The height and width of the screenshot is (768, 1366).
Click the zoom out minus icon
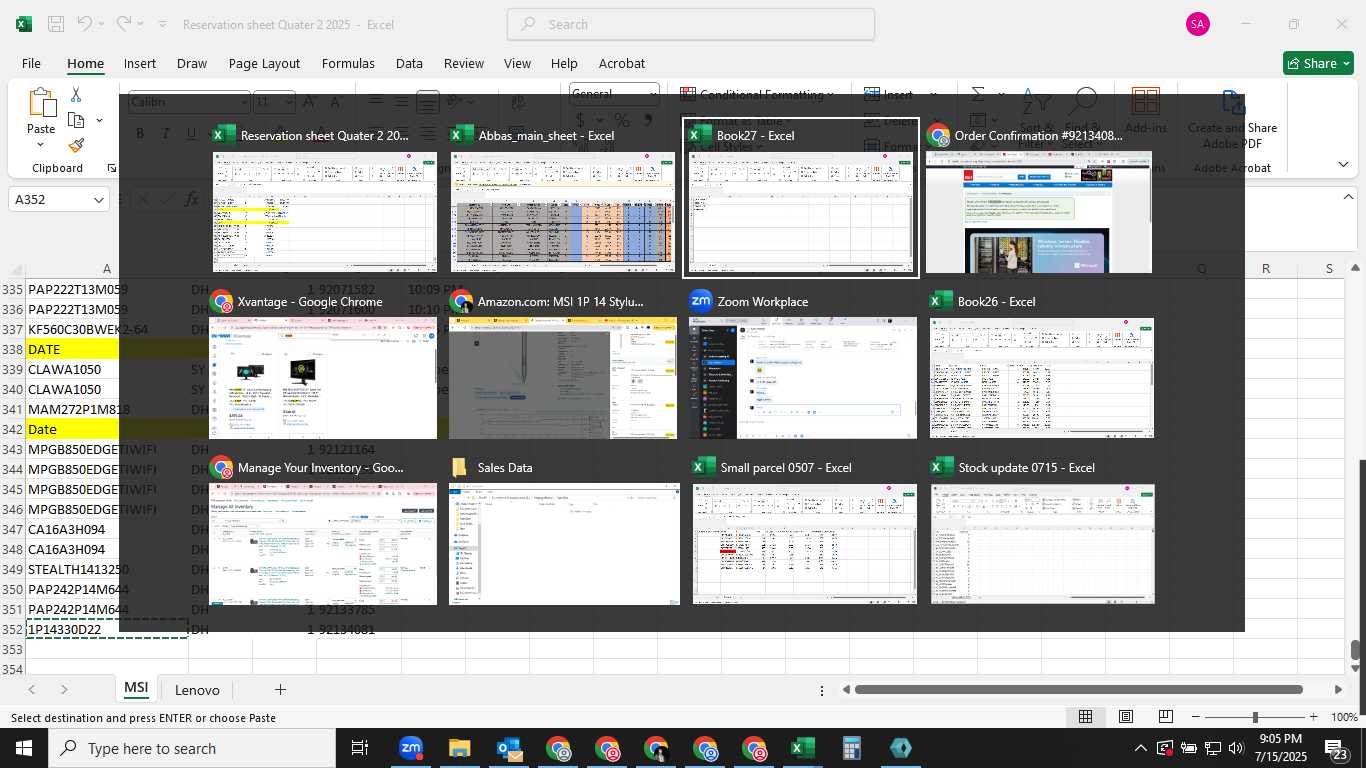(1196, 717)
